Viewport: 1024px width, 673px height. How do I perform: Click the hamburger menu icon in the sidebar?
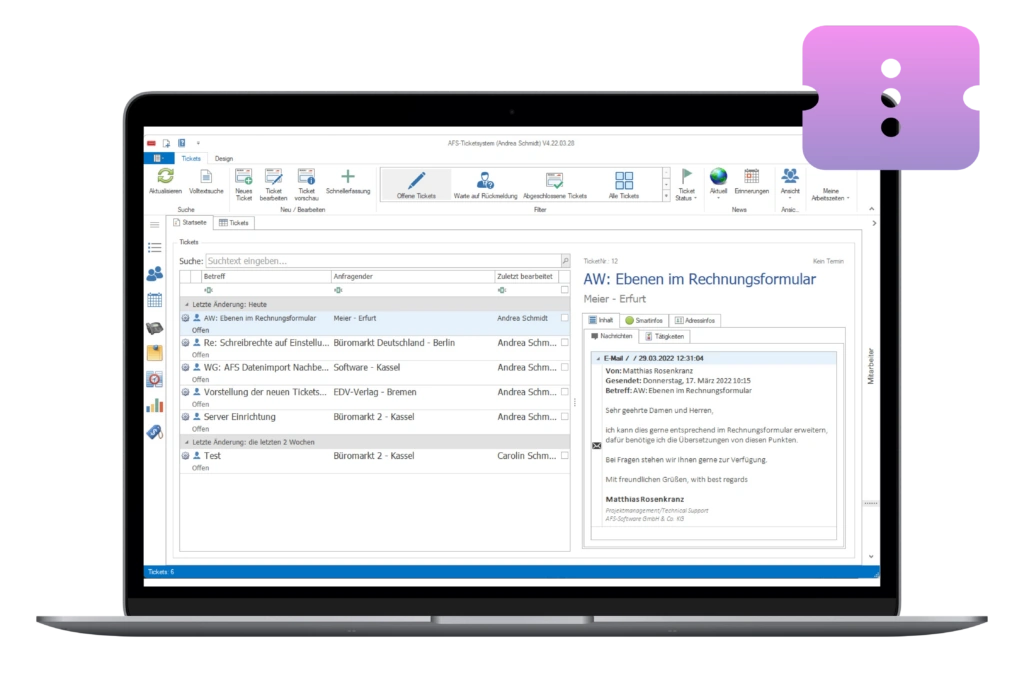[155, 225]
